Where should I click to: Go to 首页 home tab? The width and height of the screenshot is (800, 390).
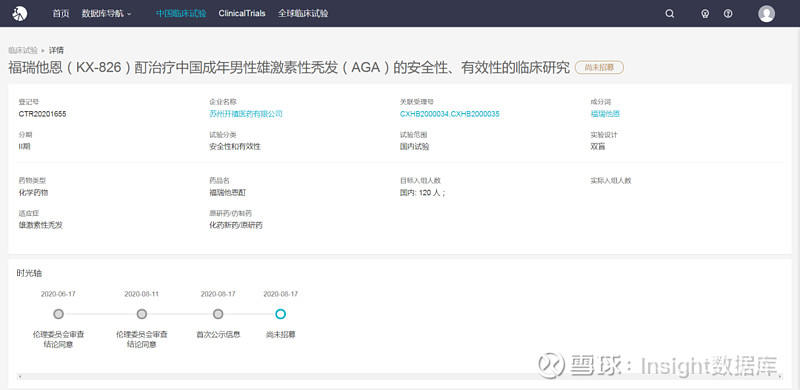(61, 14)
